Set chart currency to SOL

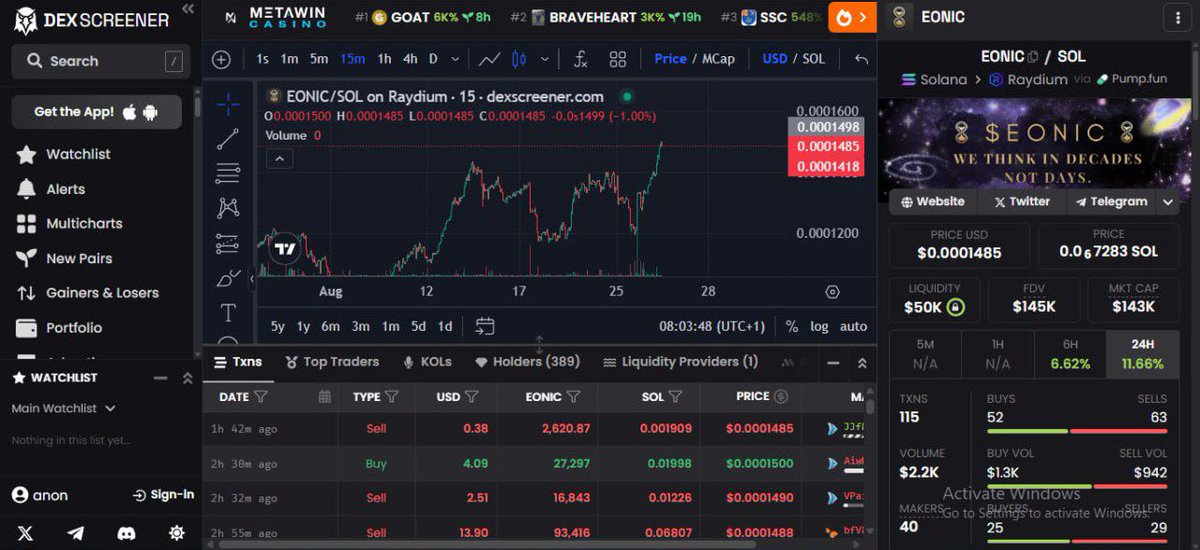[x=814, y=59]
